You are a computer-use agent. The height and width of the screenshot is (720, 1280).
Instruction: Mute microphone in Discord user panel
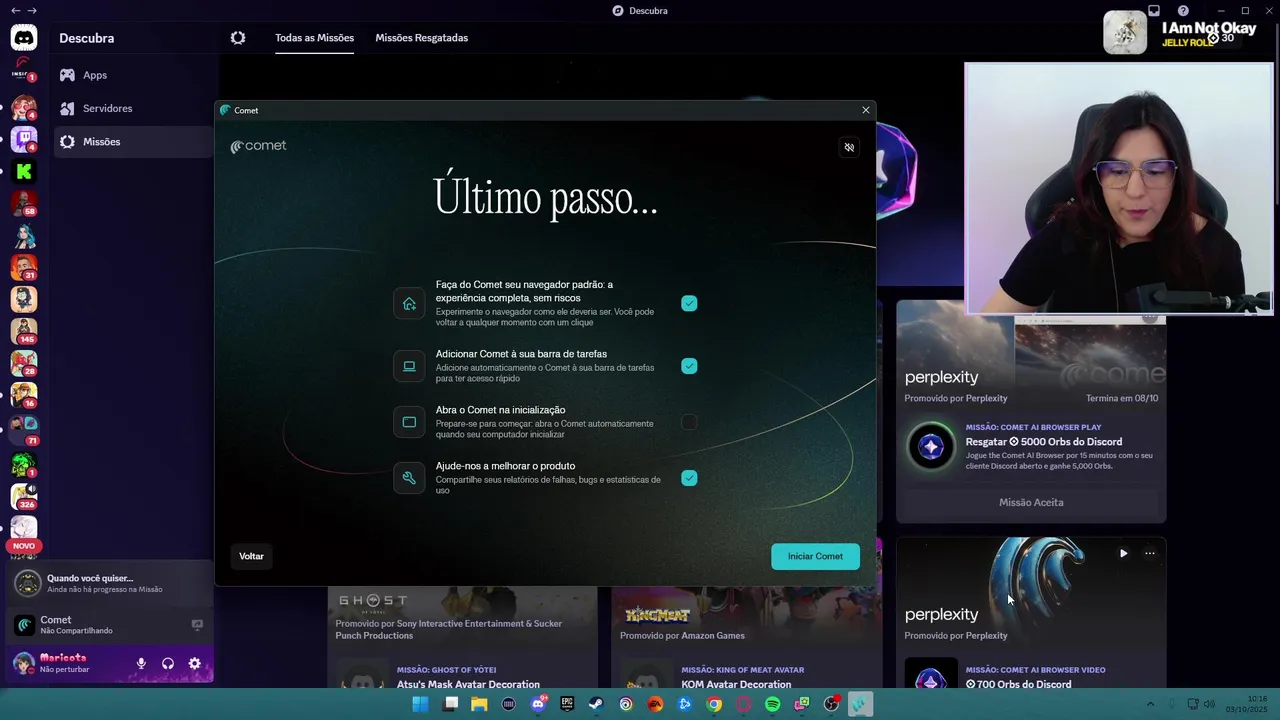pyautogui.click(x=141, y=664)
